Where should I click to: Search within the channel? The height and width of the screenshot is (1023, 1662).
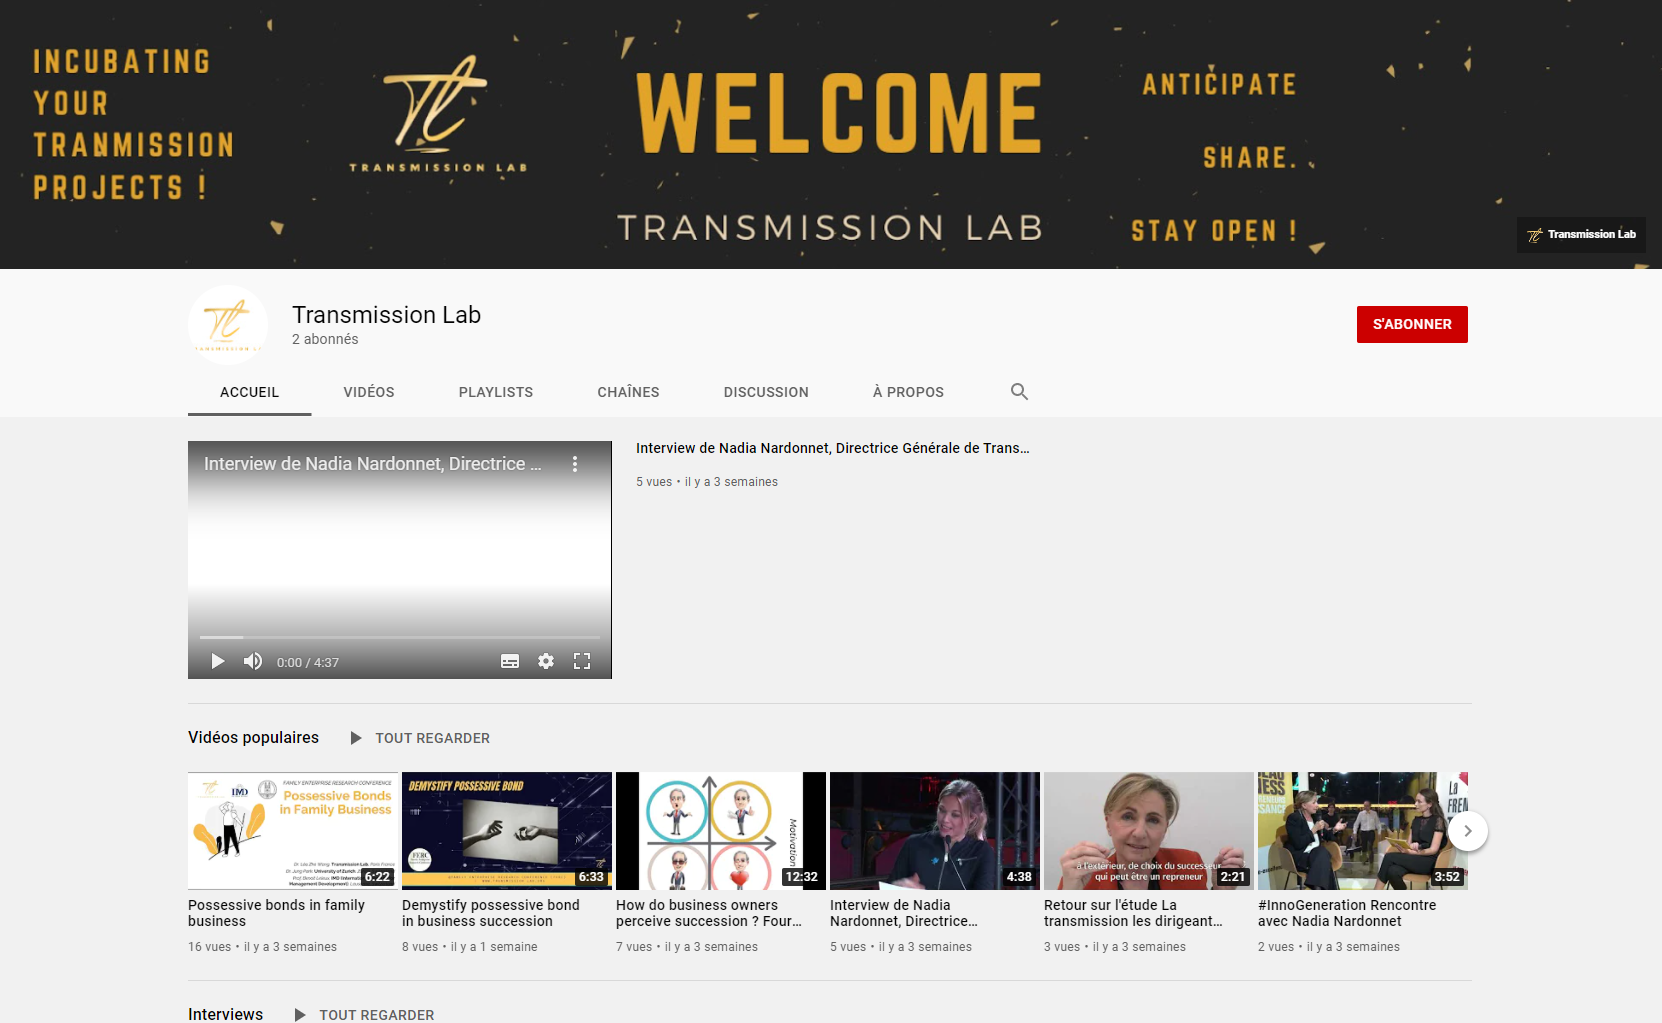tap(1019, 392)
